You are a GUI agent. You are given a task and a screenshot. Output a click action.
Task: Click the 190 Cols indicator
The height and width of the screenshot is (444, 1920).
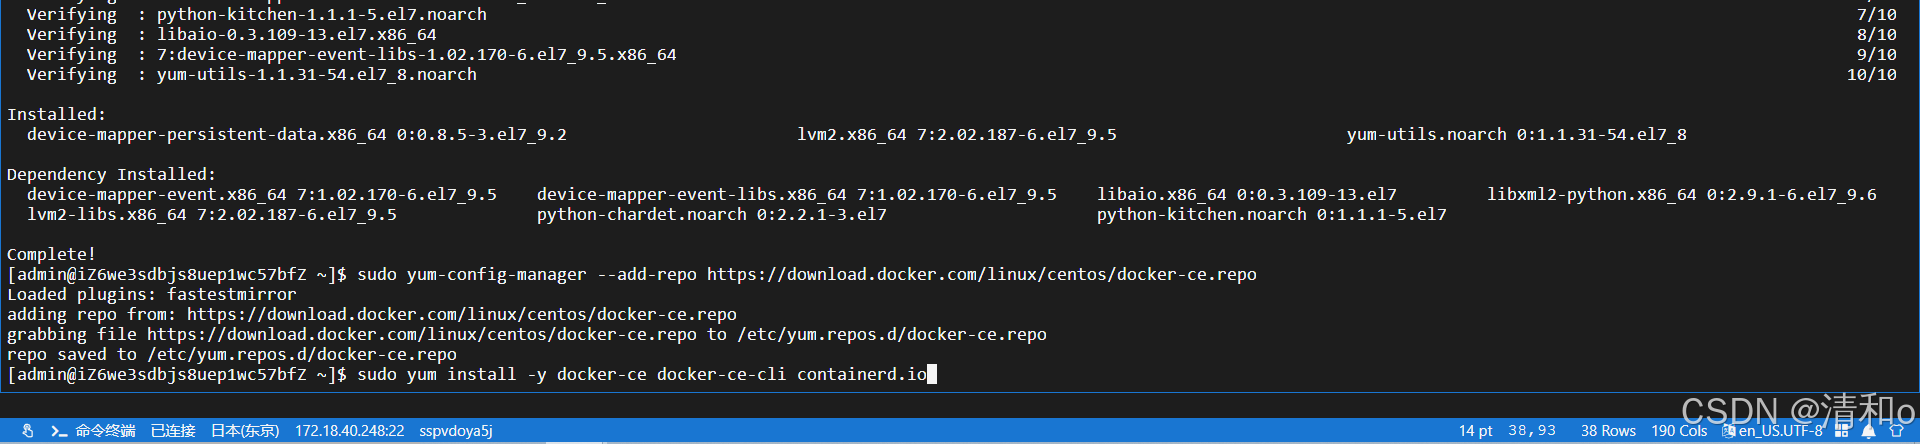(x=1679, y=431)
